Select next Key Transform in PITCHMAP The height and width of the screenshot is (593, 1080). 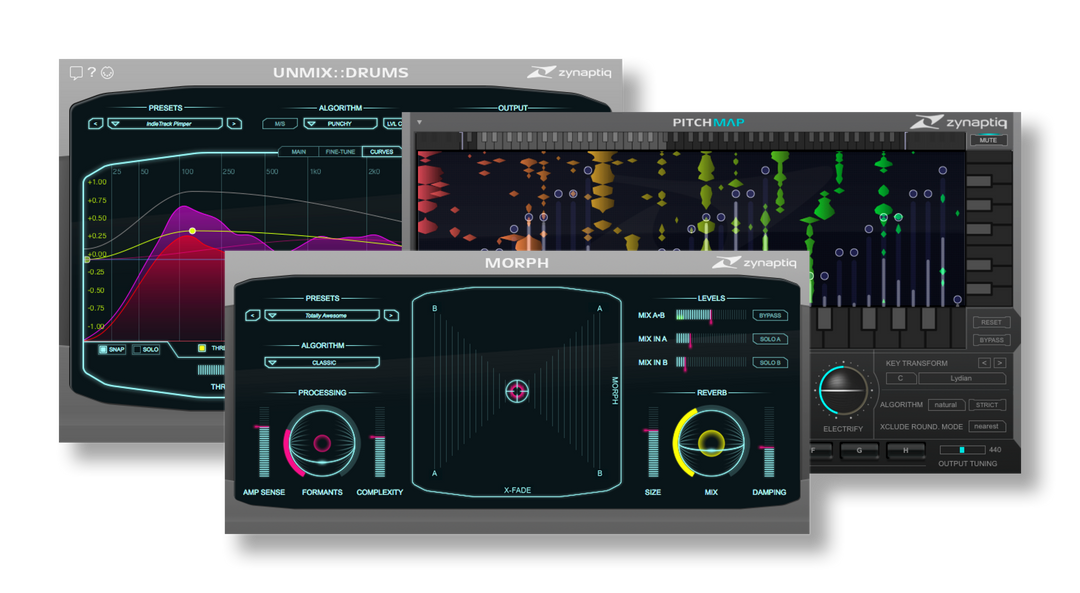coord(999,363)
